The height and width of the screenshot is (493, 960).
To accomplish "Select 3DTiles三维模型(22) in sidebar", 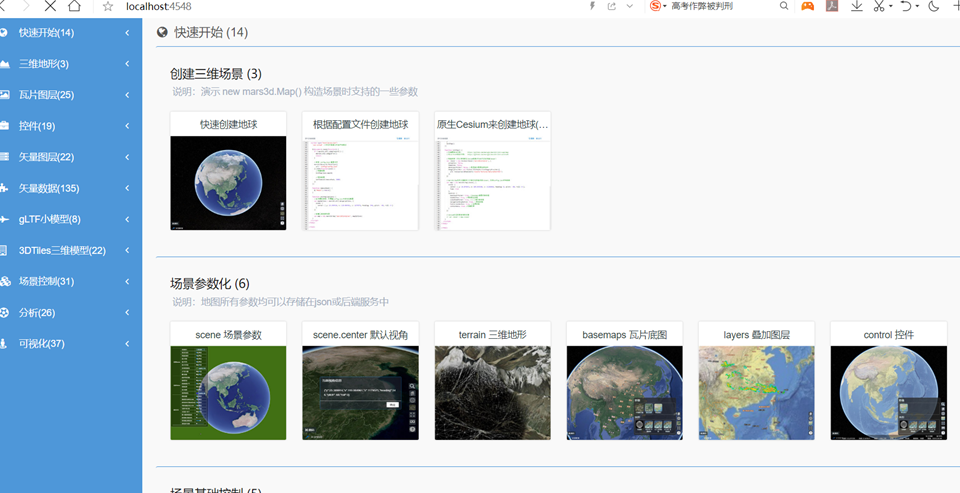I will coord(71,250).
